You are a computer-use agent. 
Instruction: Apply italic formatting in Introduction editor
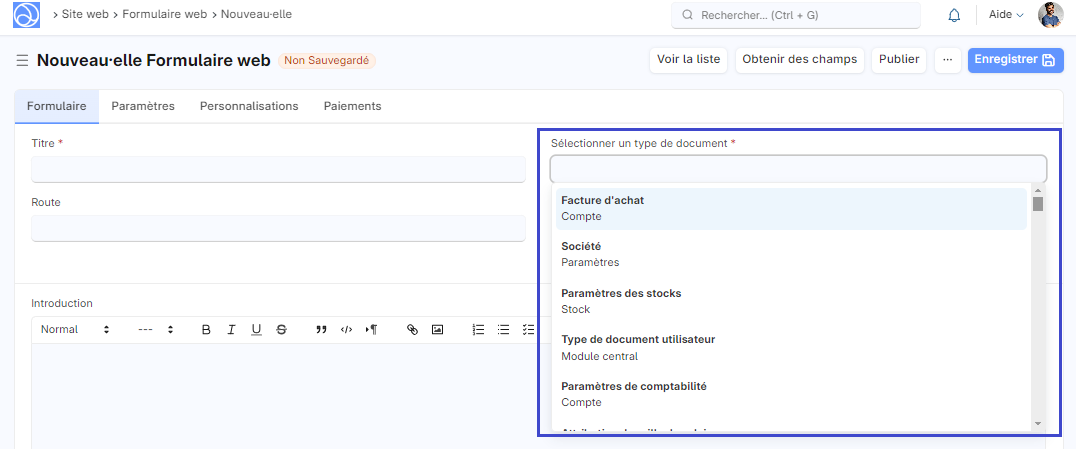click(231, 330)
